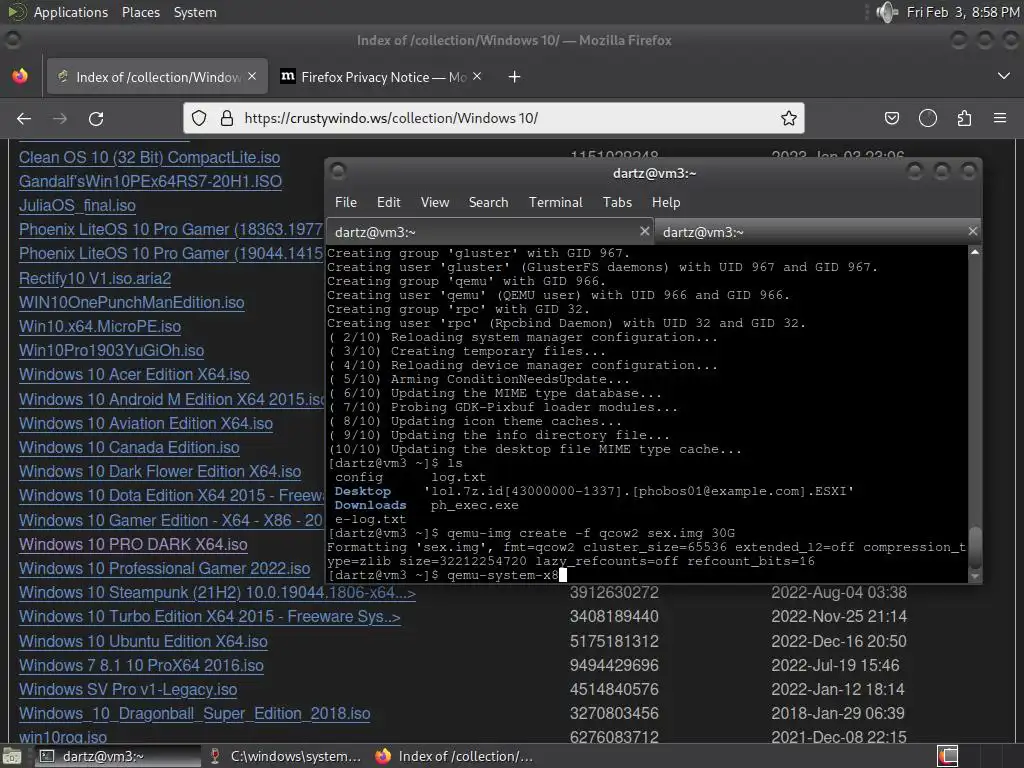This screenshot has height=768, width=1024.
Task: Switch to dartz@vm3 terminal in taskbar
Action: 118,756
